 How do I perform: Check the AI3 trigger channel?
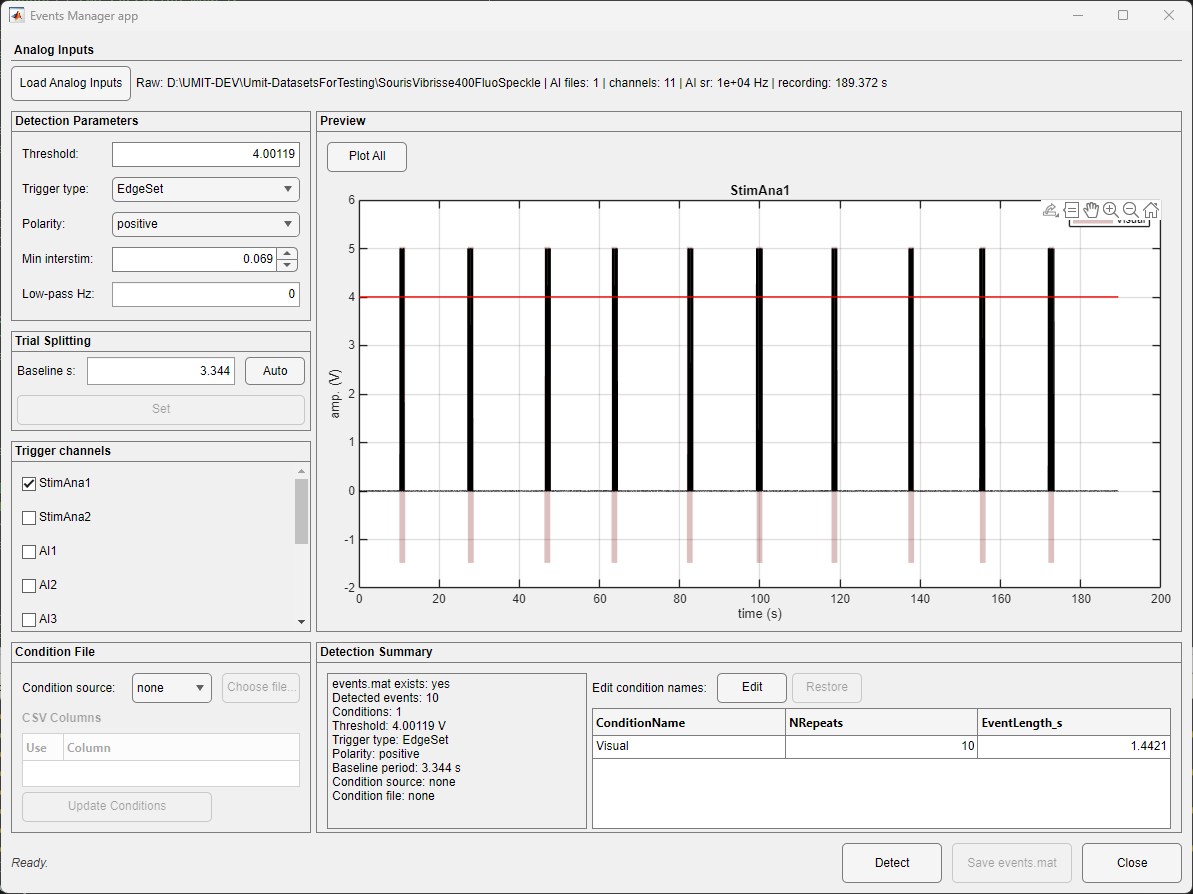(x=29, y=619)
